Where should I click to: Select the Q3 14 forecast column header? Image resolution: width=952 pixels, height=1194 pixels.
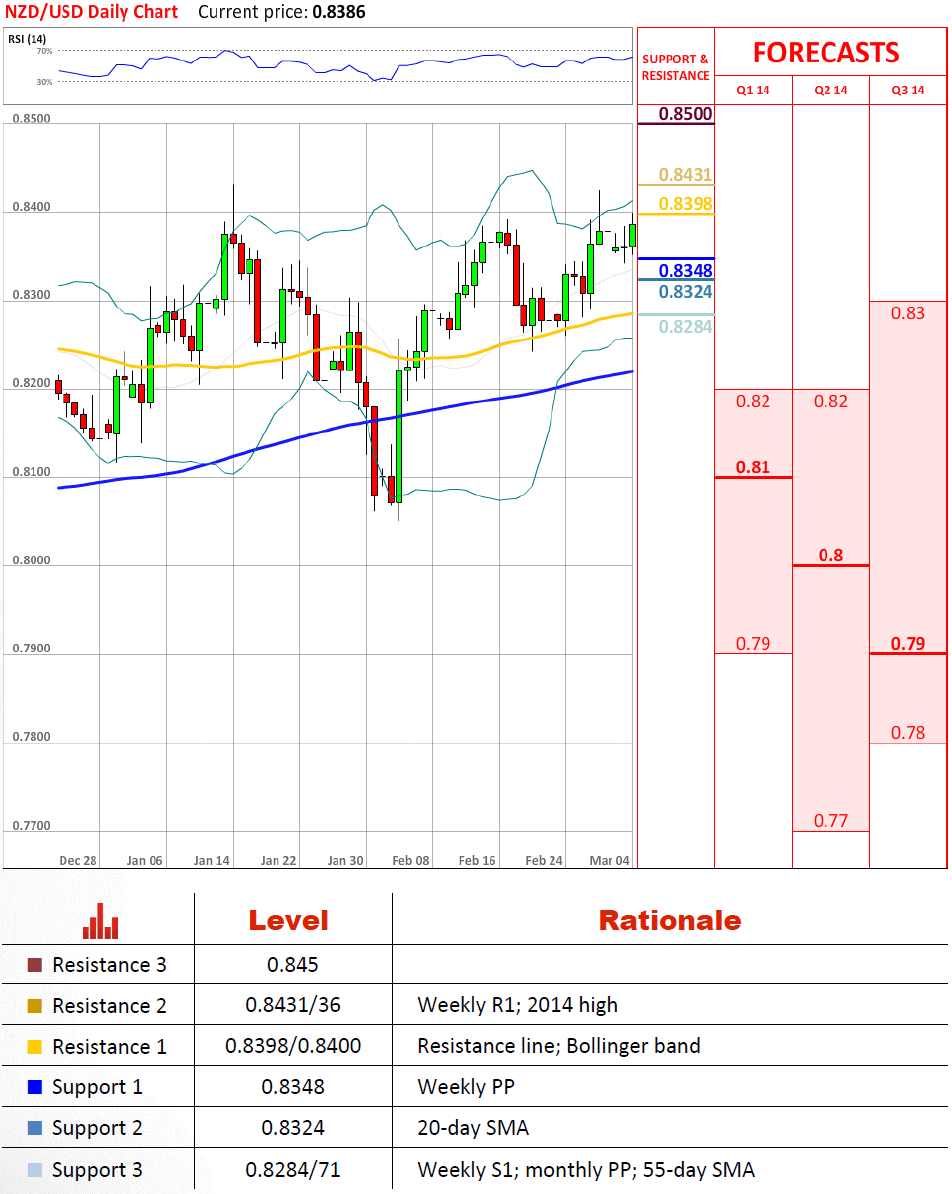pyautogui.click(x=908, y=90)
